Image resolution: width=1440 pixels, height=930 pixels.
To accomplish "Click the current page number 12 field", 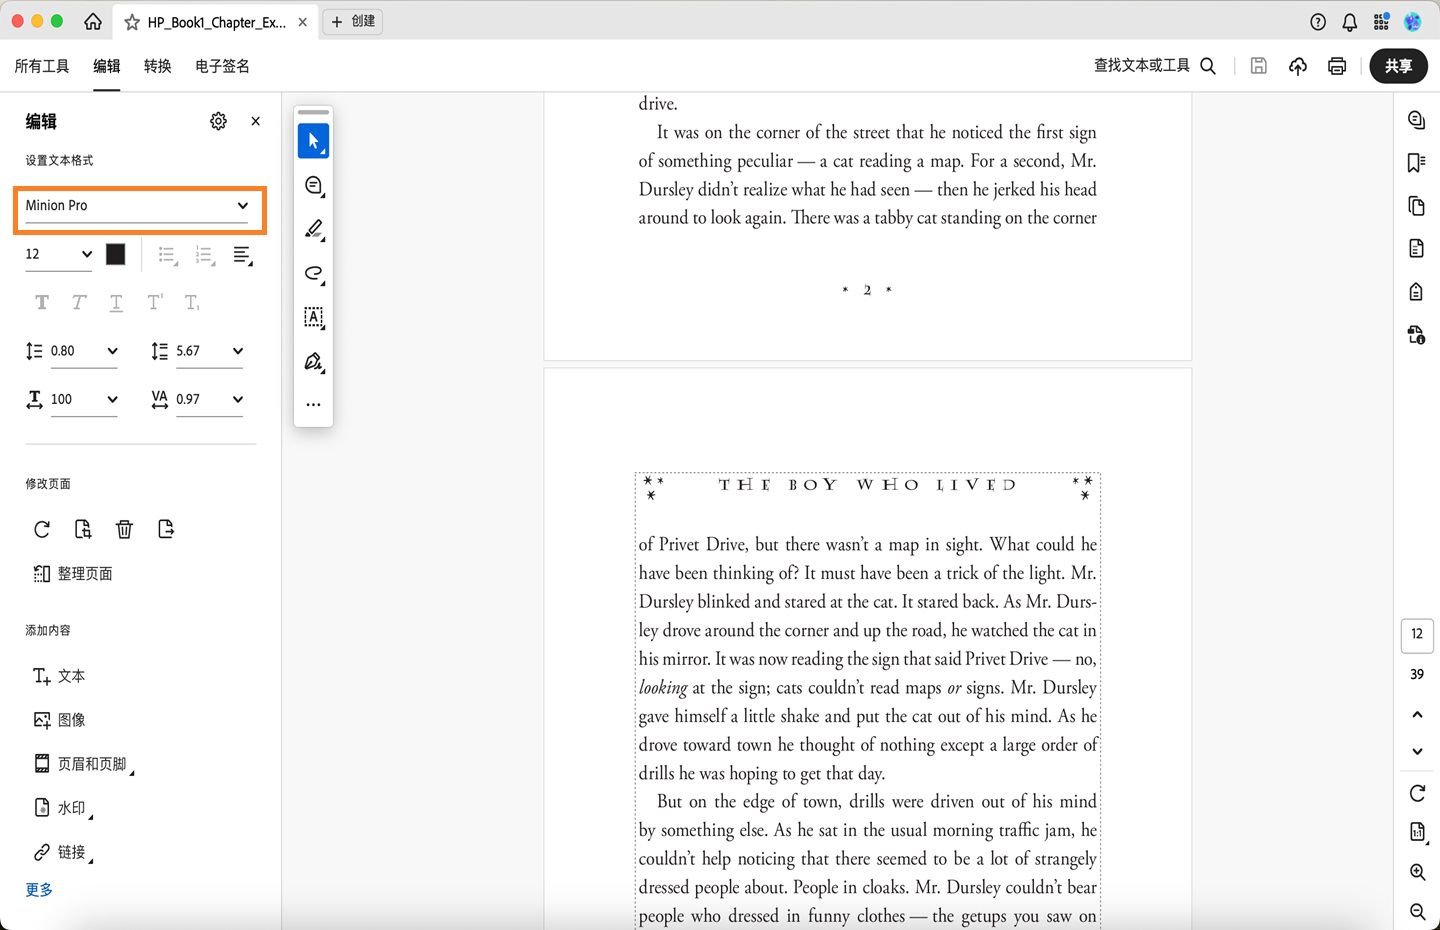I will (x=1417, y=634).
